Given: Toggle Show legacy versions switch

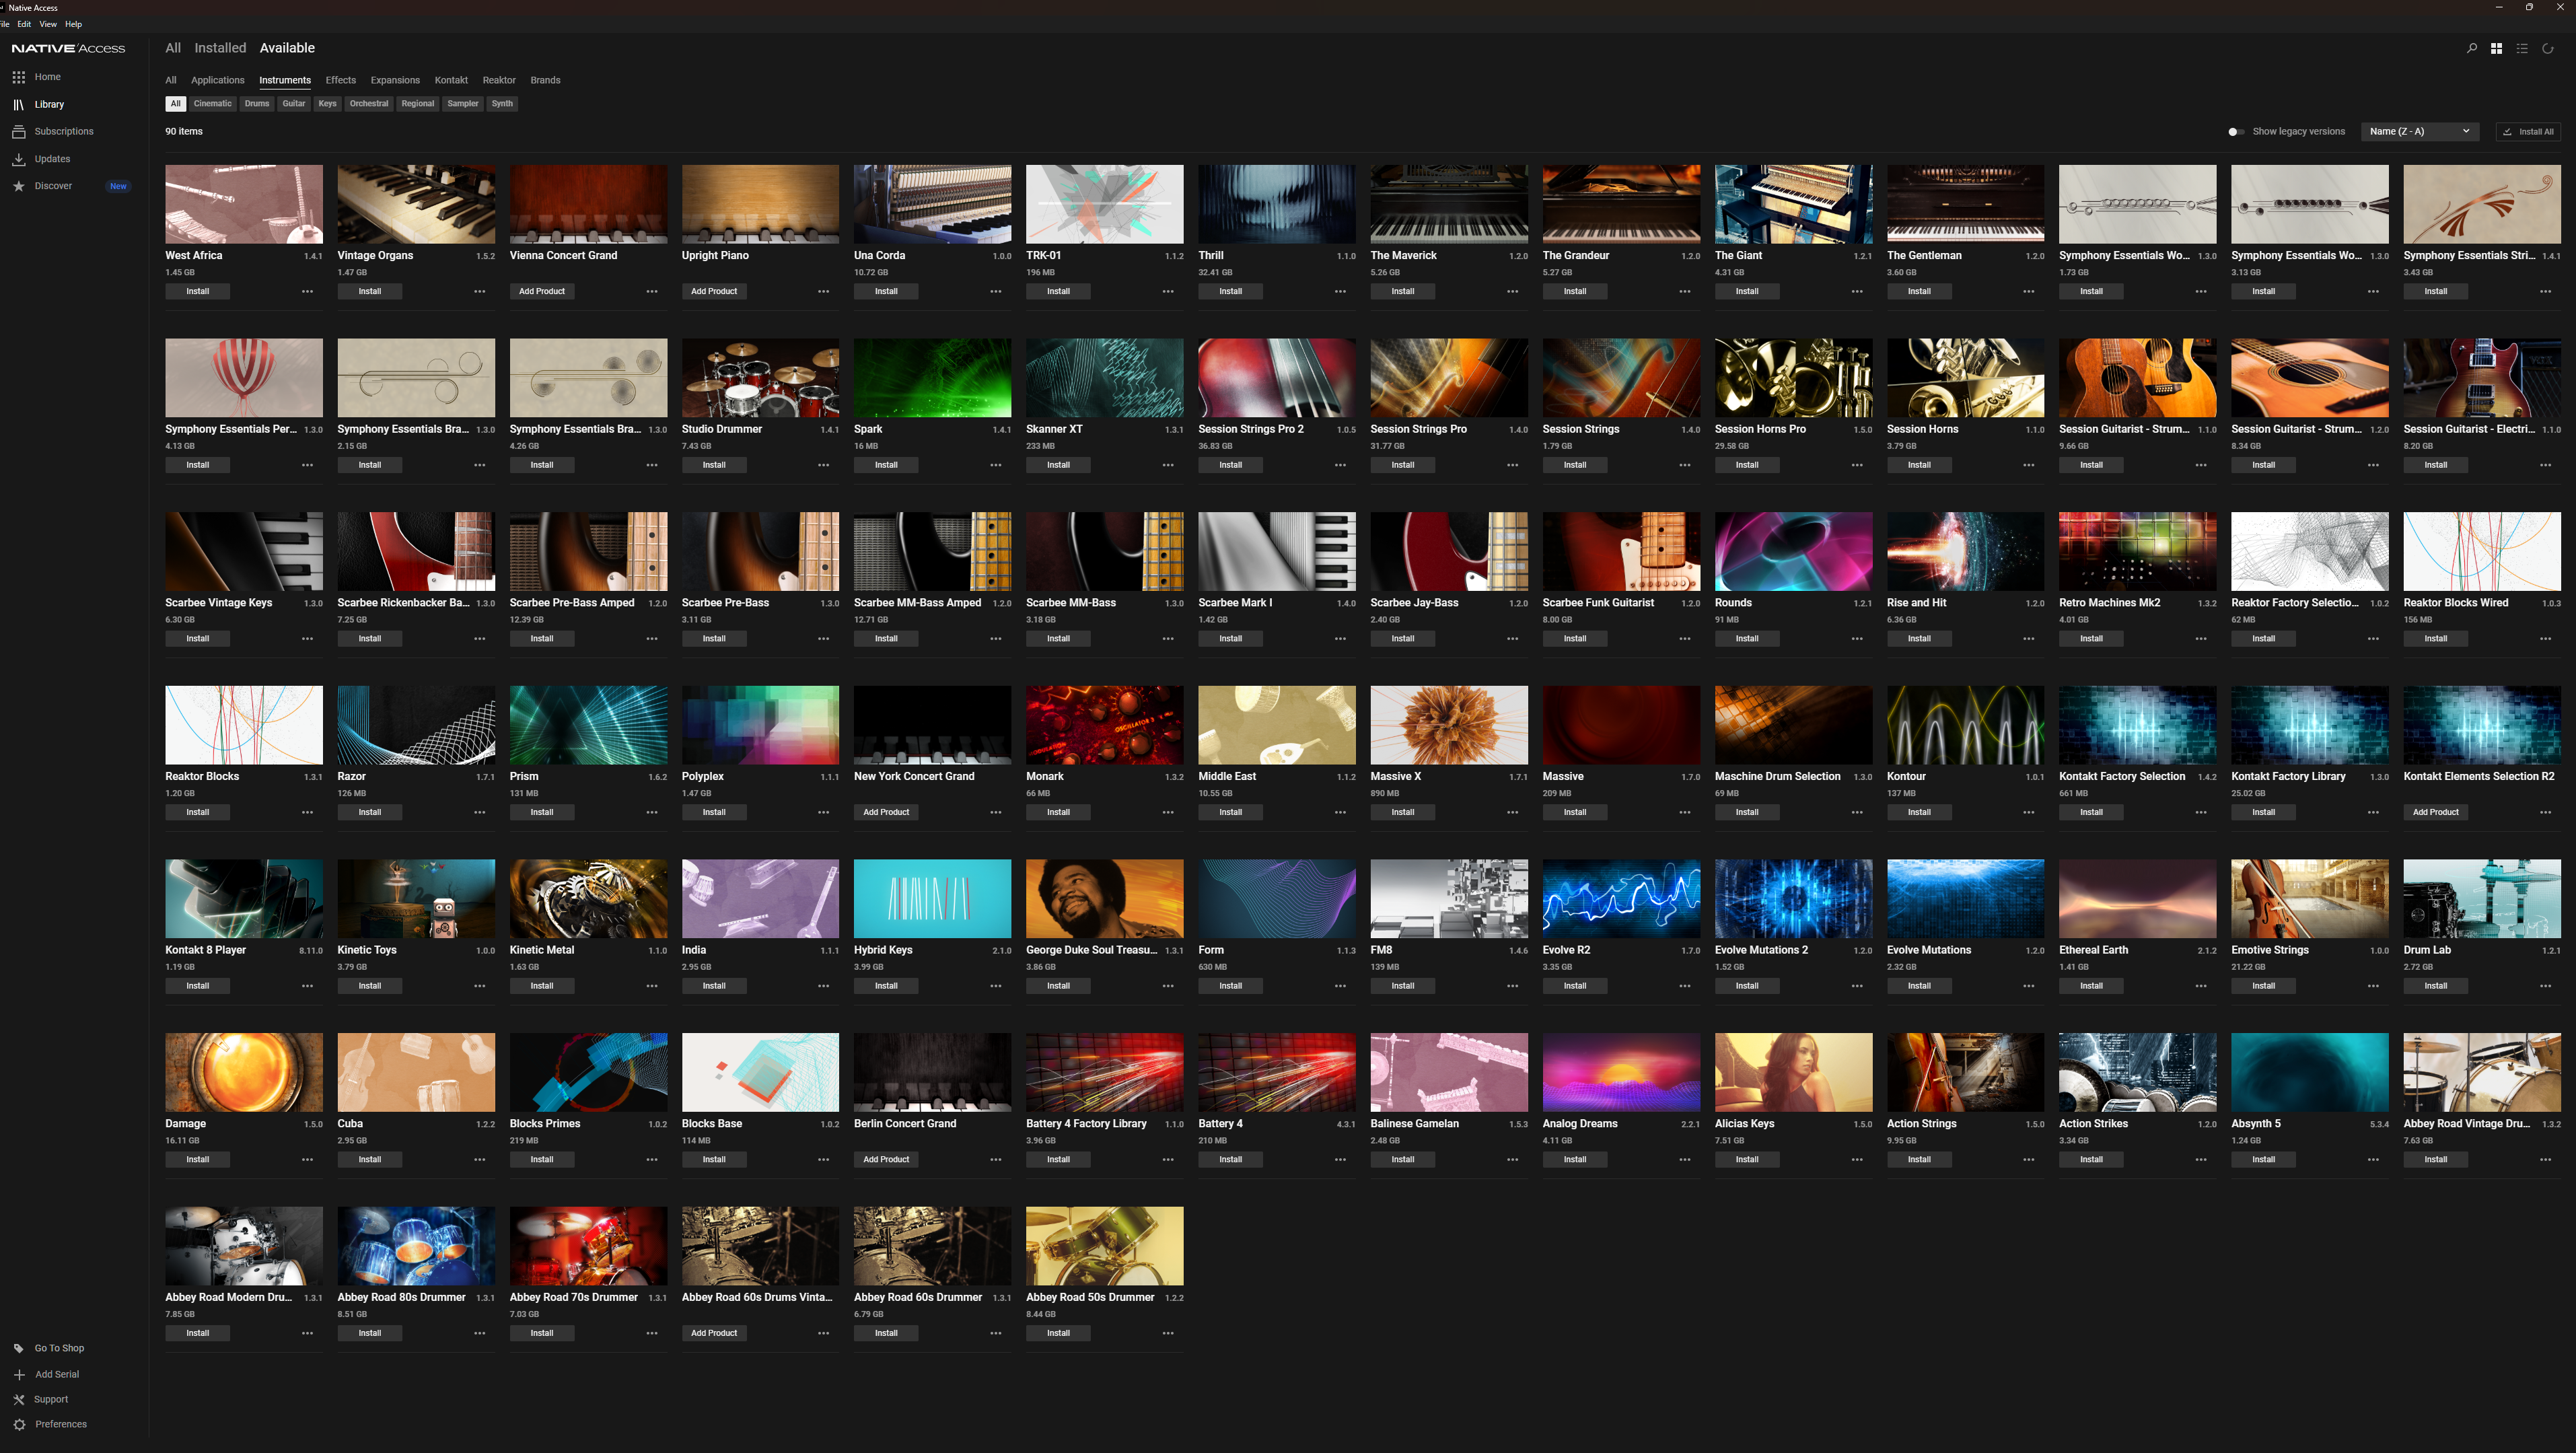Looking at the screenshot, I should (2236, 131).
